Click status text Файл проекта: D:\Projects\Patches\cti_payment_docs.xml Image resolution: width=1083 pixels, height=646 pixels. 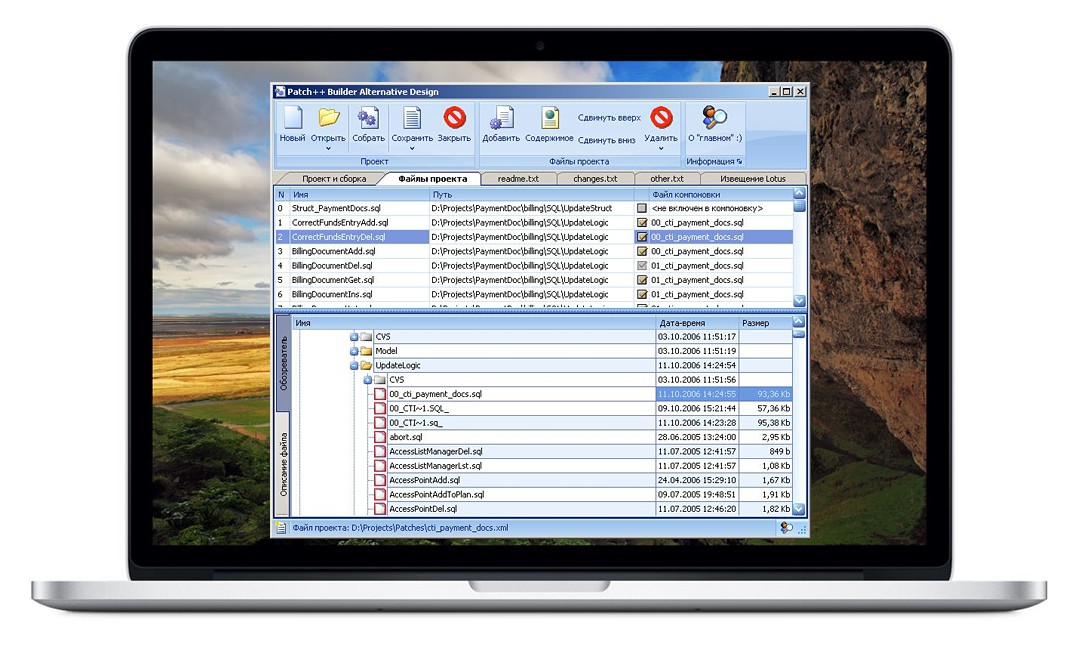pos(400,528)
